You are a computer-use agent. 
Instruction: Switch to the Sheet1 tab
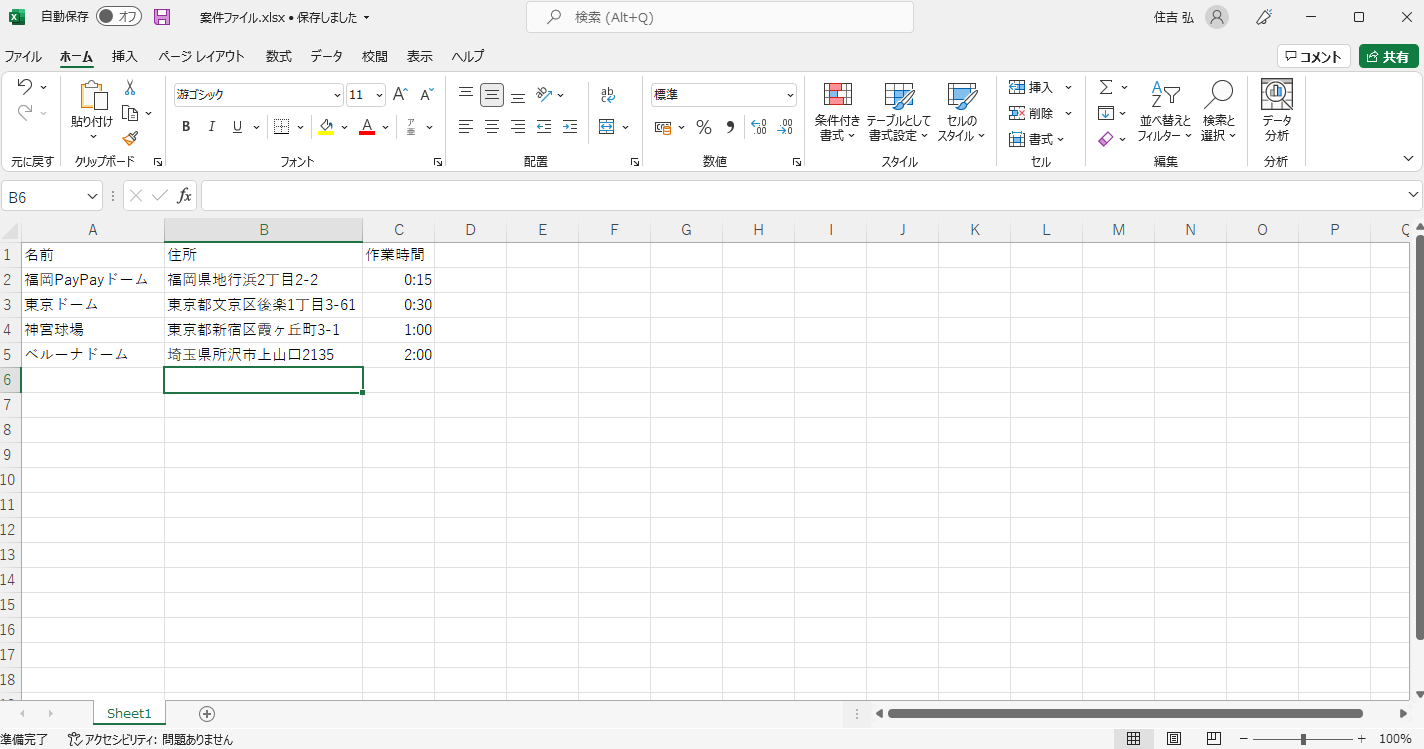[x=129, y=713]
